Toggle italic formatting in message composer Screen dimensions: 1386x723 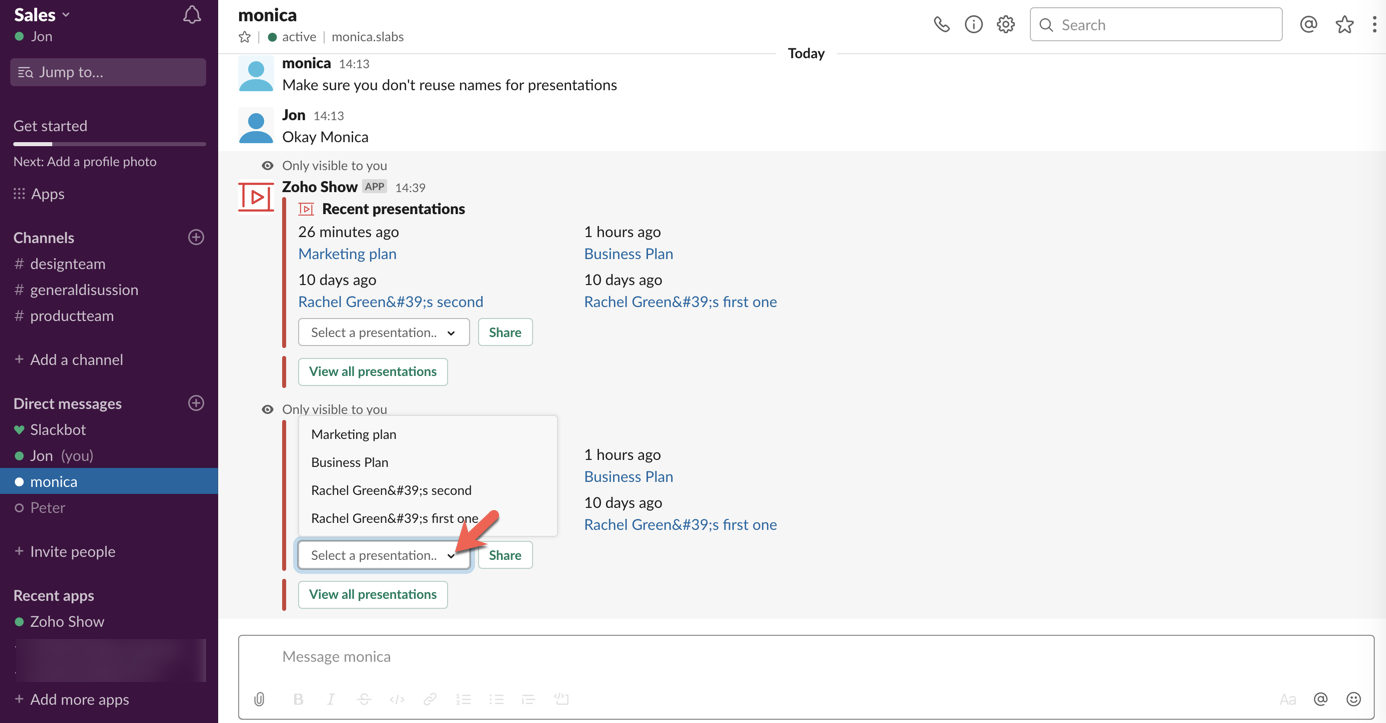tap(331, 699)
